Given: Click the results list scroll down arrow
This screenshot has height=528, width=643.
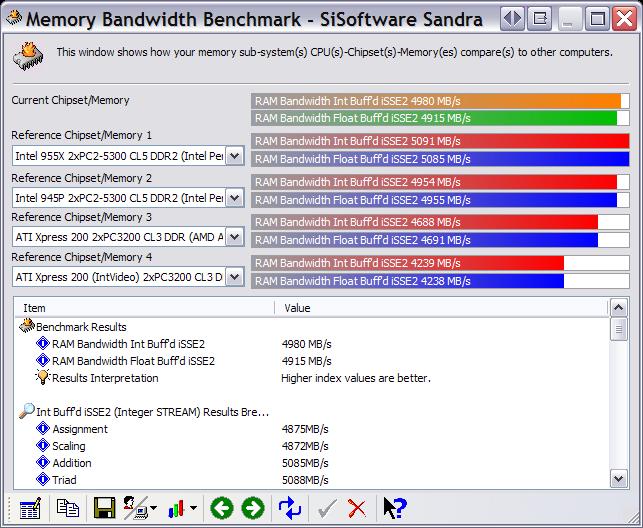Looking at the screenshot, I should [619, 478].
